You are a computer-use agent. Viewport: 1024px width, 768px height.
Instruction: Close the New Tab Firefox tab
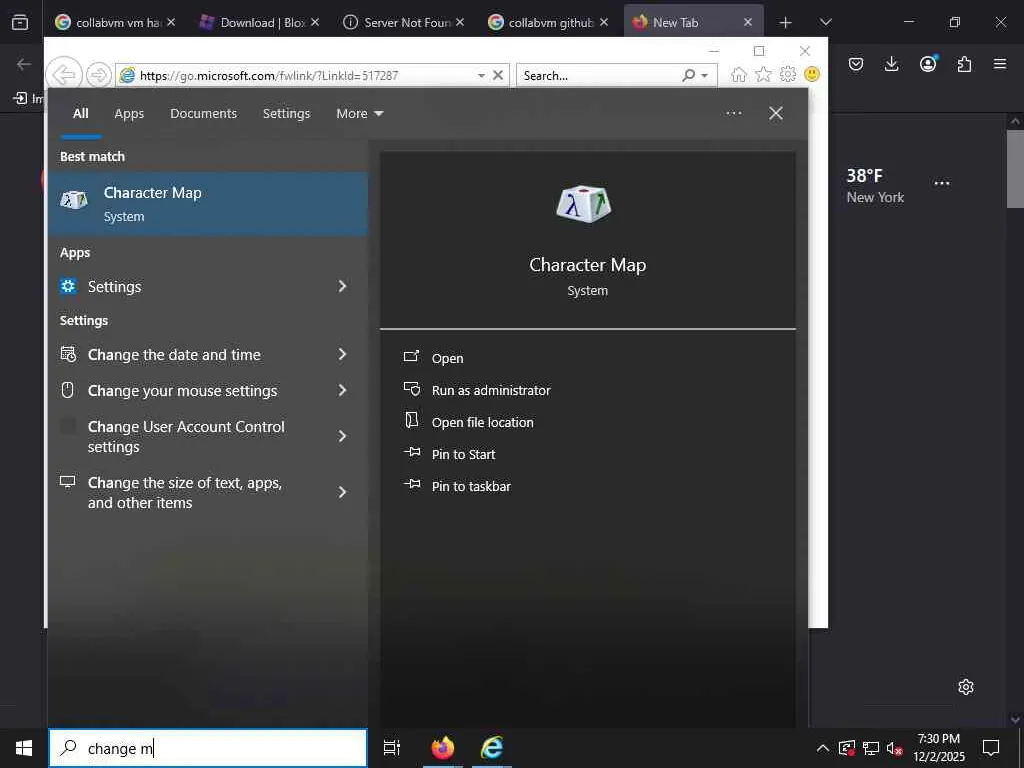[x=748, y=22]
